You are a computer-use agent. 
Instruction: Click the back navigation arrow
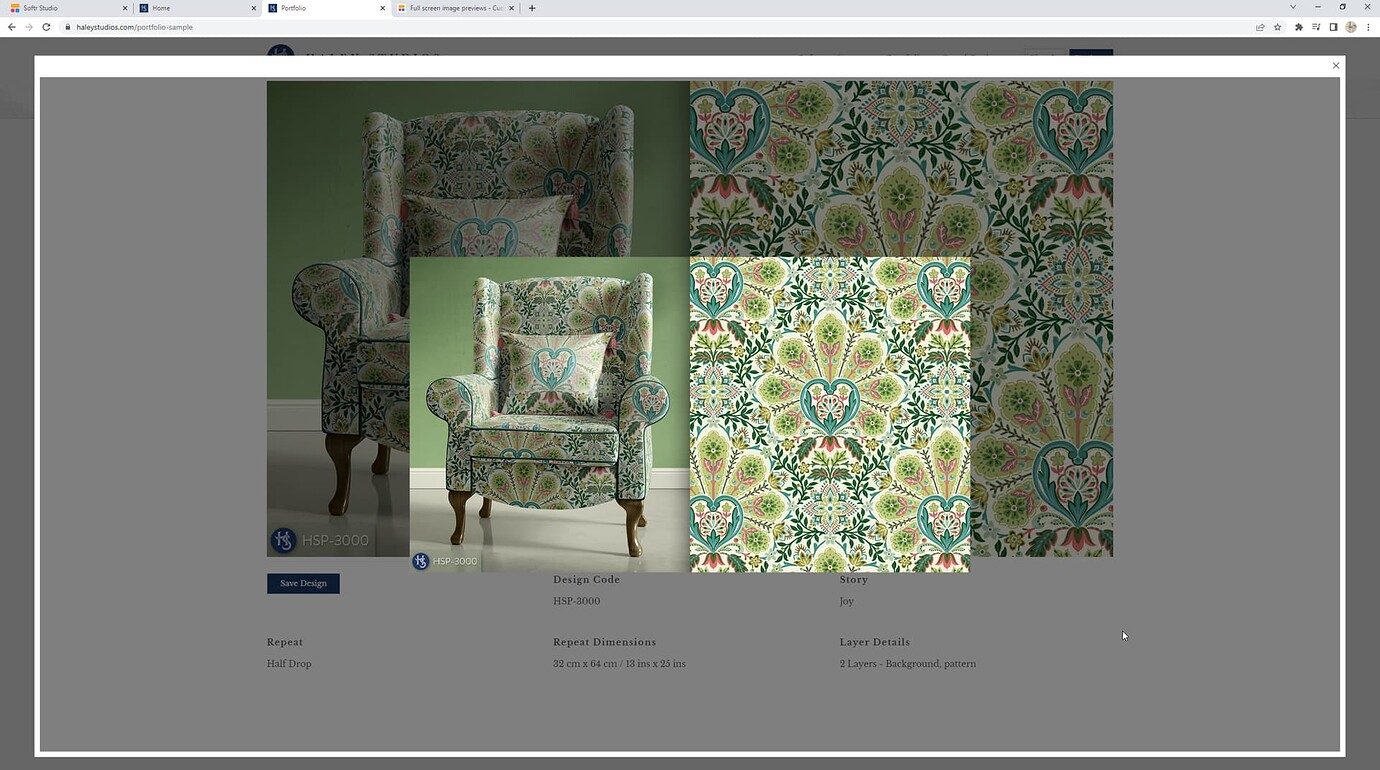tap(11, 27)
